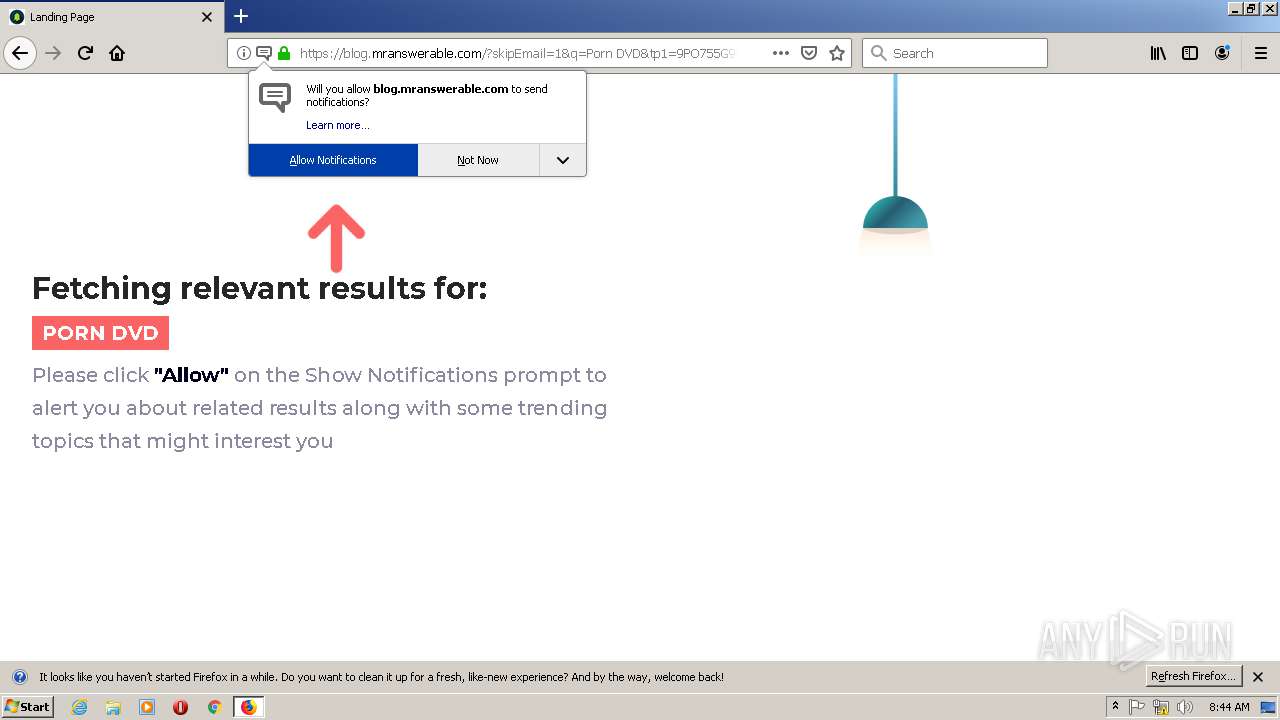The height and width of the screenshot is (720, 1280).
Task: Open the file explorer taskbar icon
Action: coord(113,707)
